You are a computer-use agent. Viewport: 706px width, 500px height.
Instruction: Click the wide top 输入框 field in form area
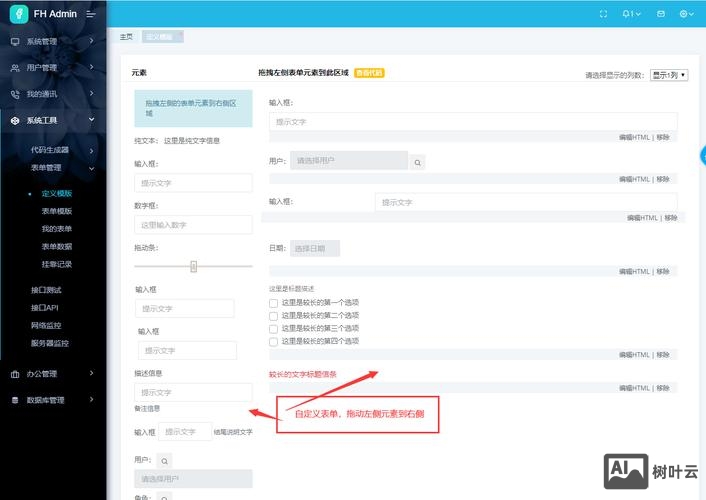473,122
